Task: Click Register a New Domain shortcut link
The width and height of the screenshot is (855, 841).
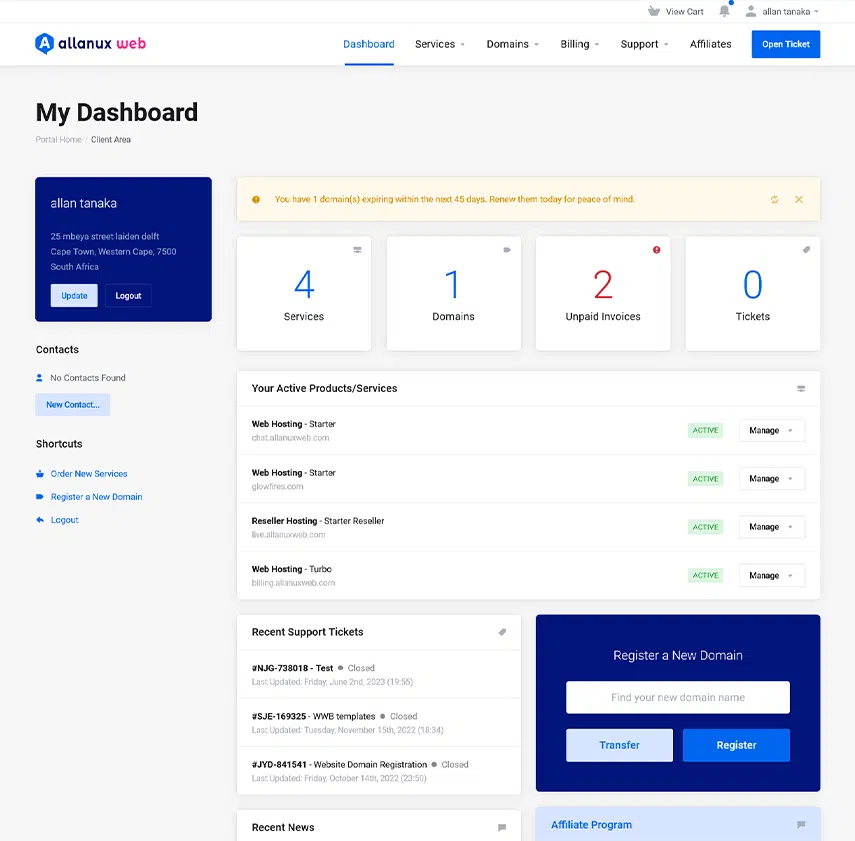Action: [x=96, y=496]
